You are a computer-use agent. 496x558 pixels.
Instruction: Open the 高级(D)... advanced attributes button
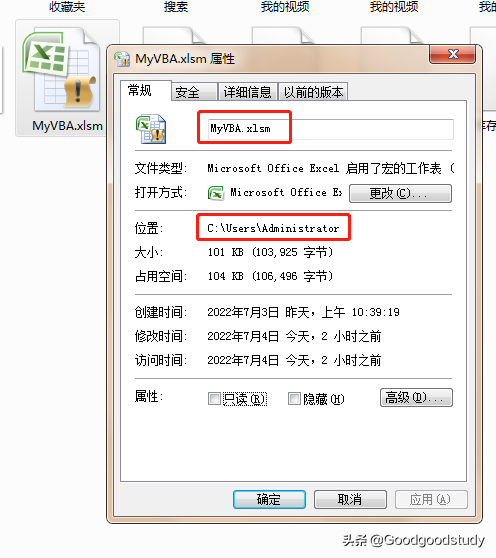416,398
